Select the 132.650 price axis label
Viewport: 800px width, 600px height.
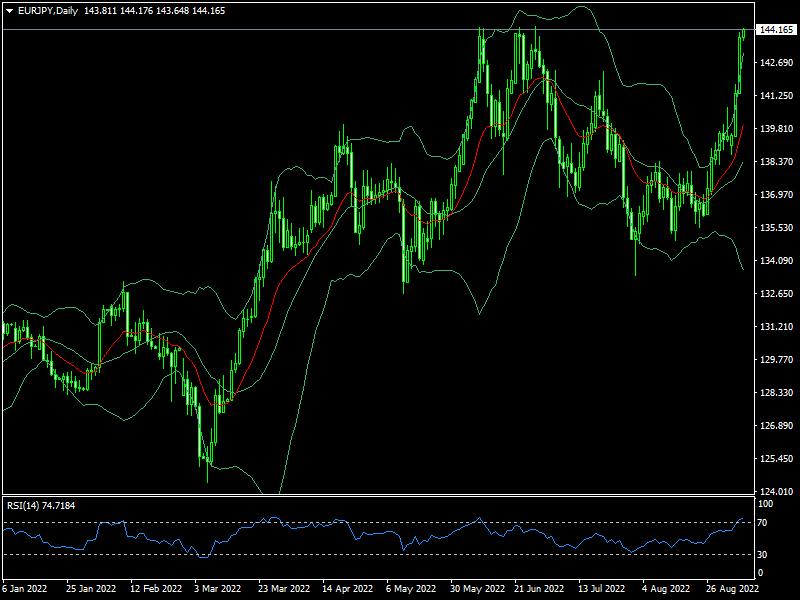point(777,294)
